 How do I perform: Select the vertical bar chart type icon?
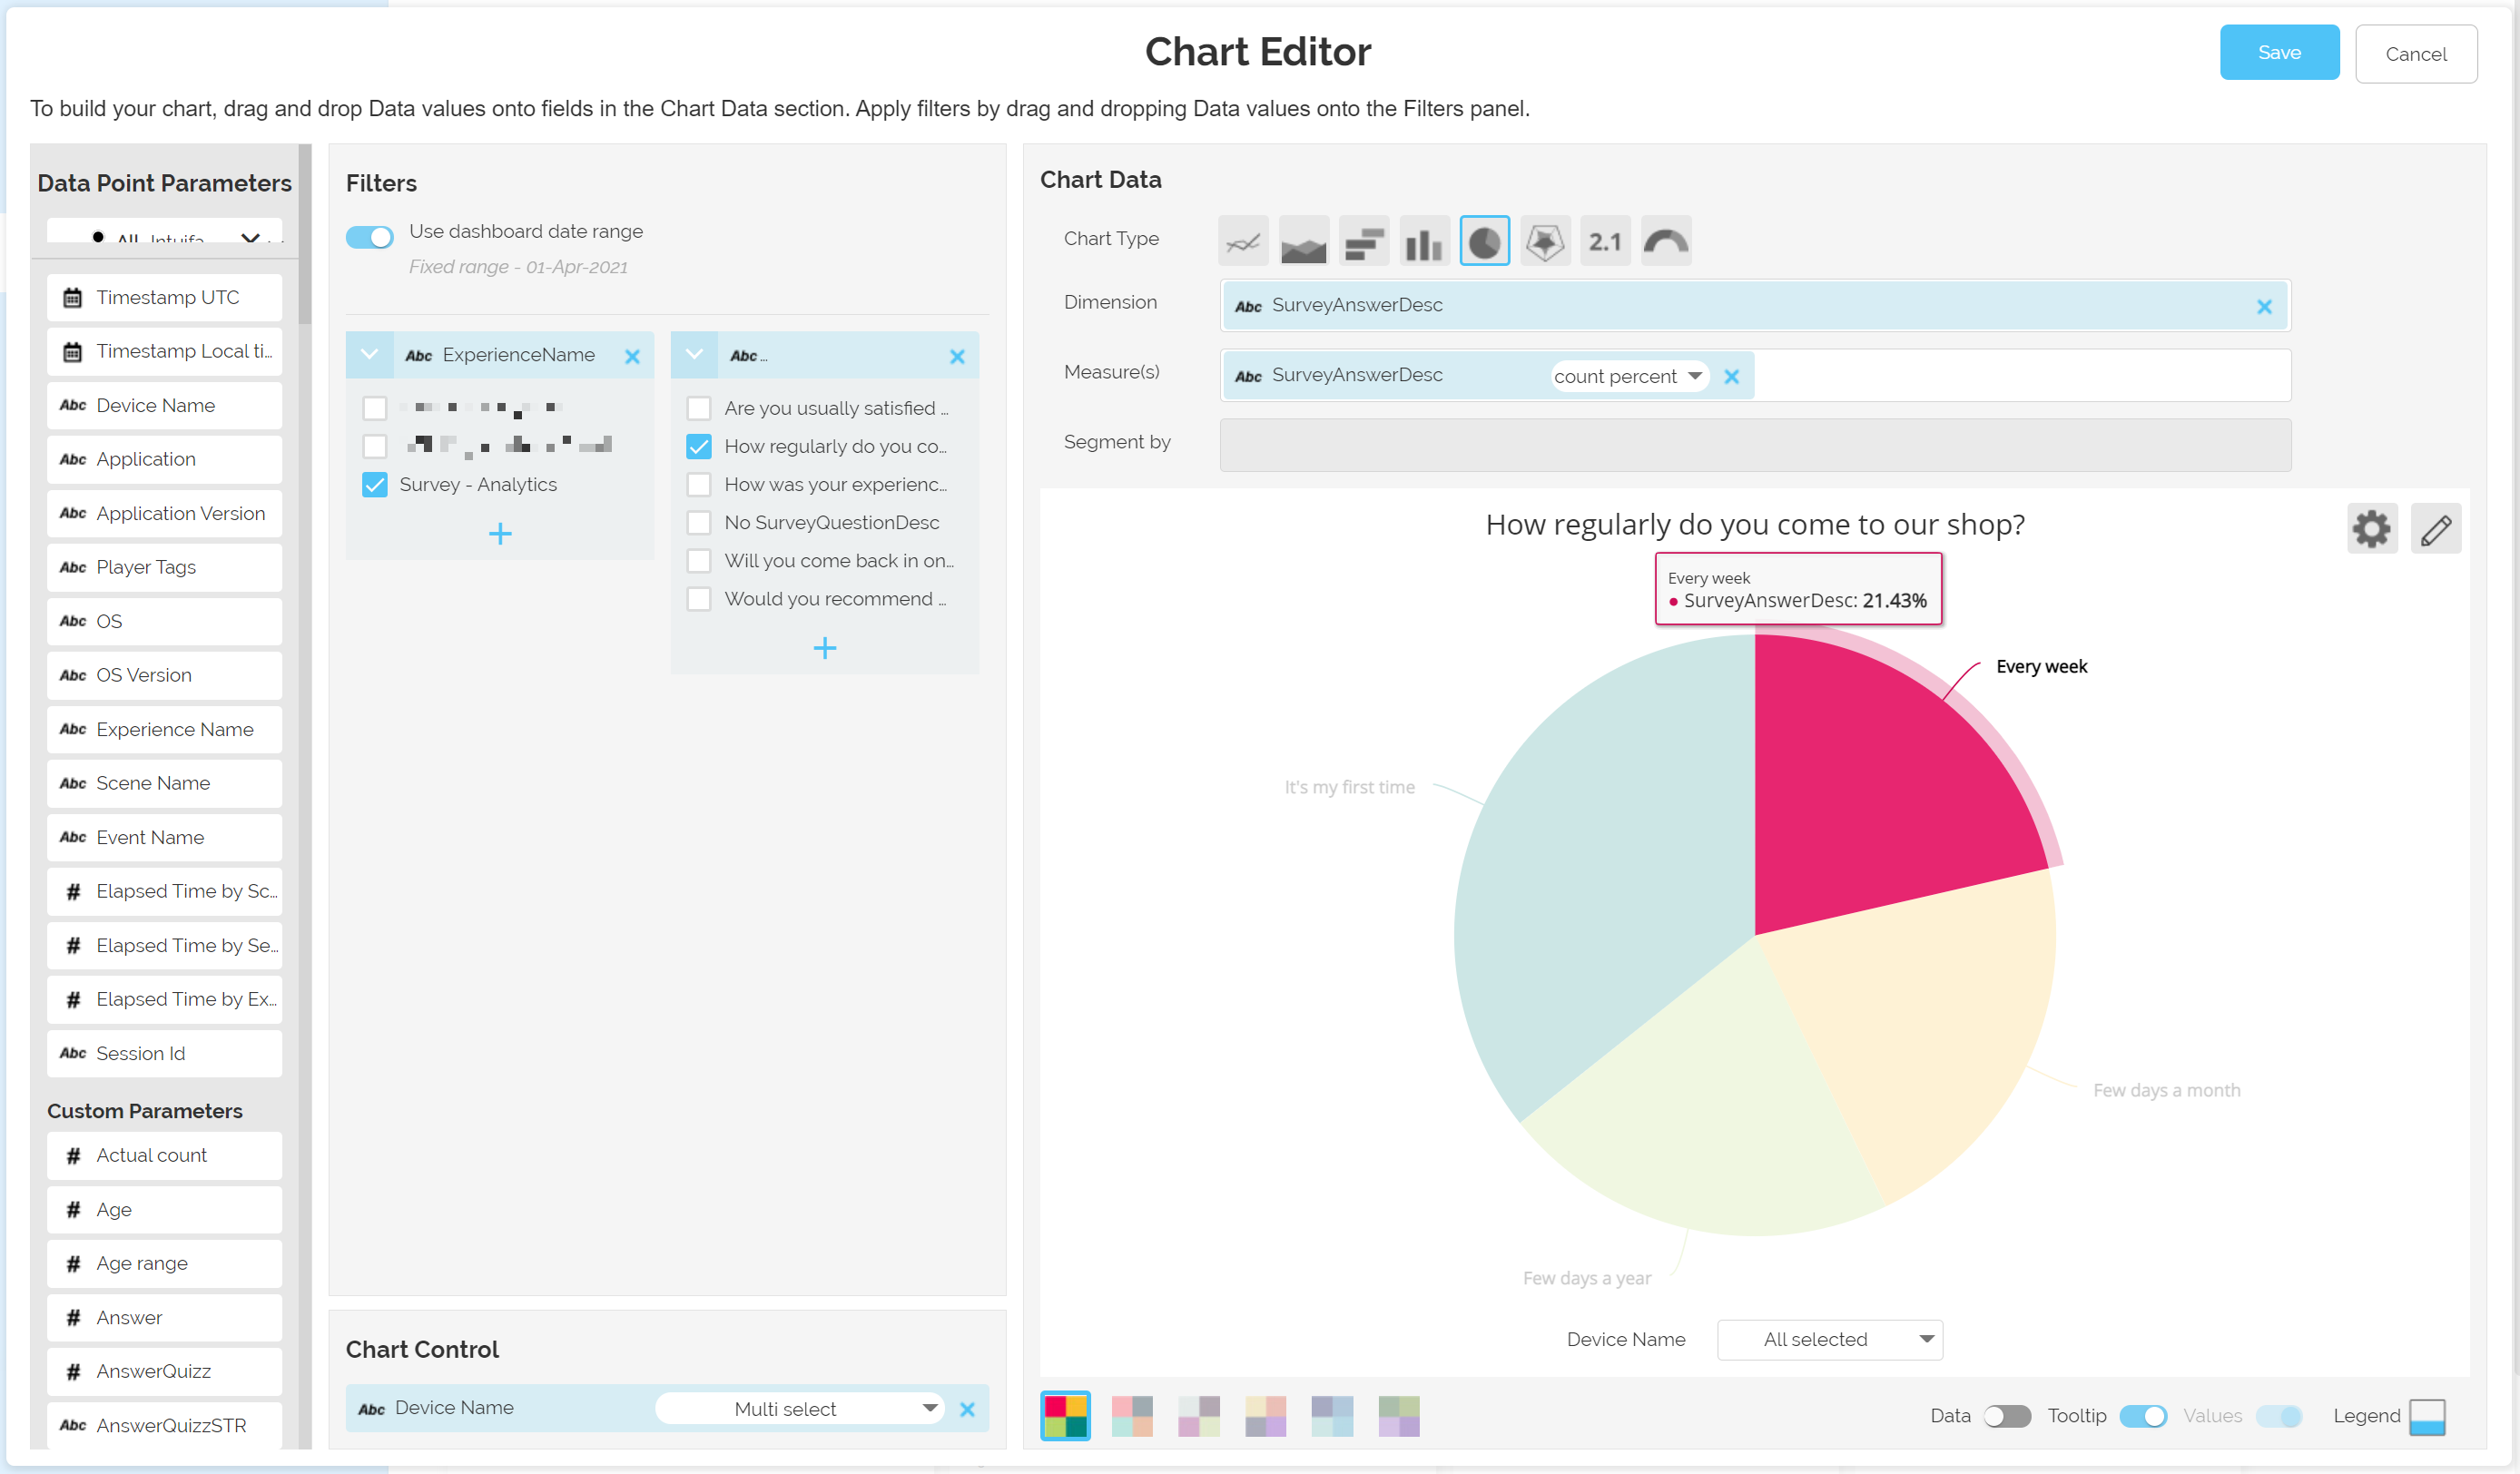[1424, 241]
